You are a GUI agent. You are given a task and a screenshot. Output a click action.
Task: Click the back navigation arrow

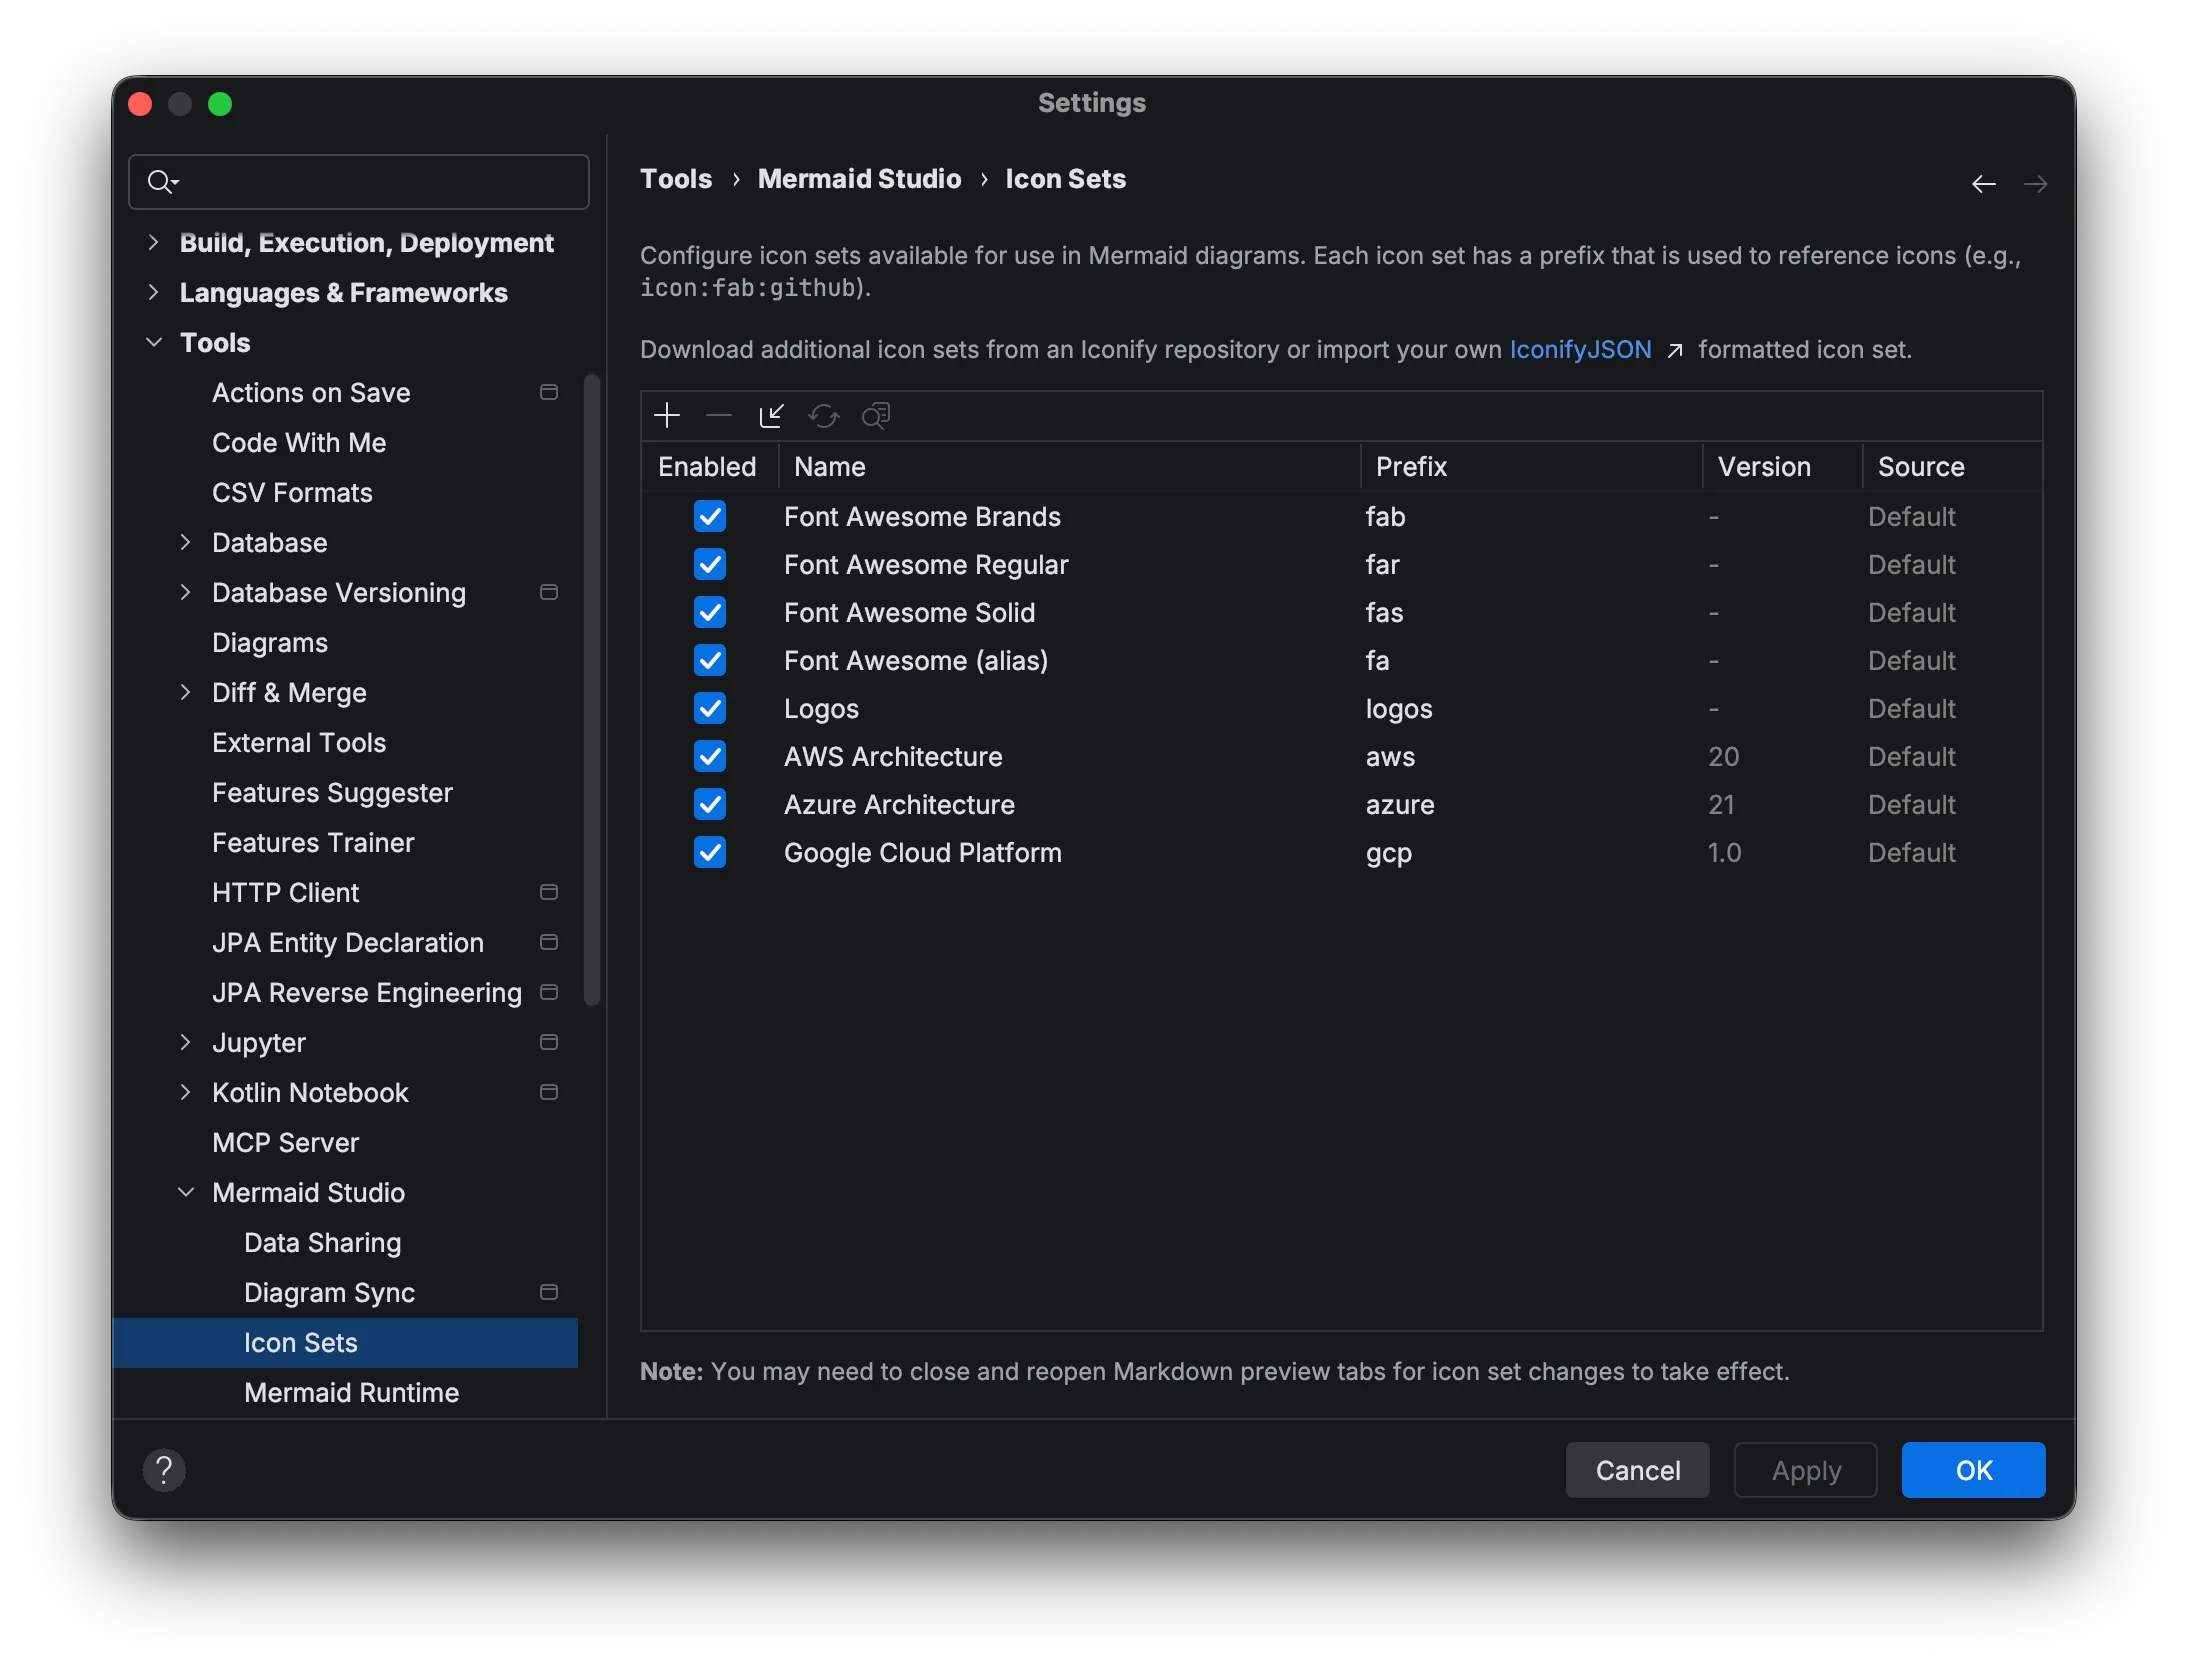point(1984,183)
